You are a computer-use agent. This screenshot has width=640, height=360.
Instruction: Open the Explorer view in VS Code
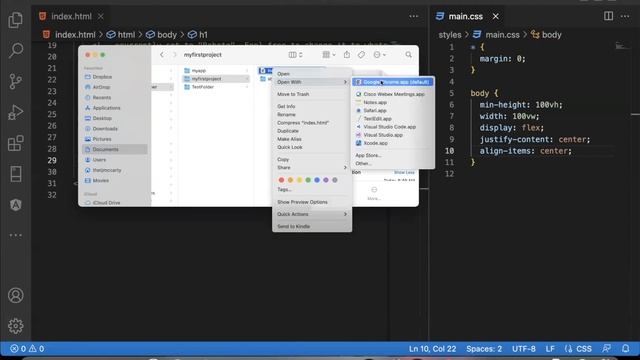coord(16,20)
